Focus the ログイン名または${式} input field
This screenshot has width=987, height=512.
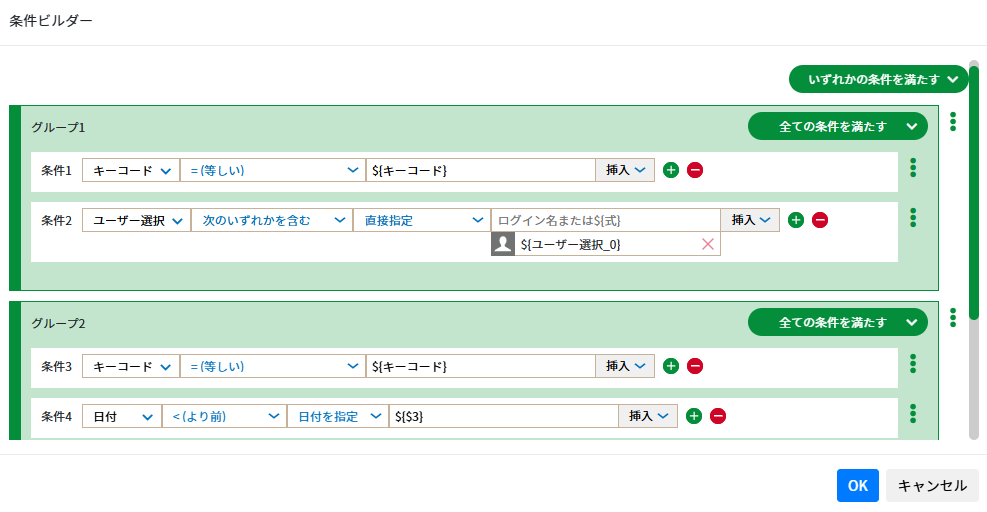605,220
